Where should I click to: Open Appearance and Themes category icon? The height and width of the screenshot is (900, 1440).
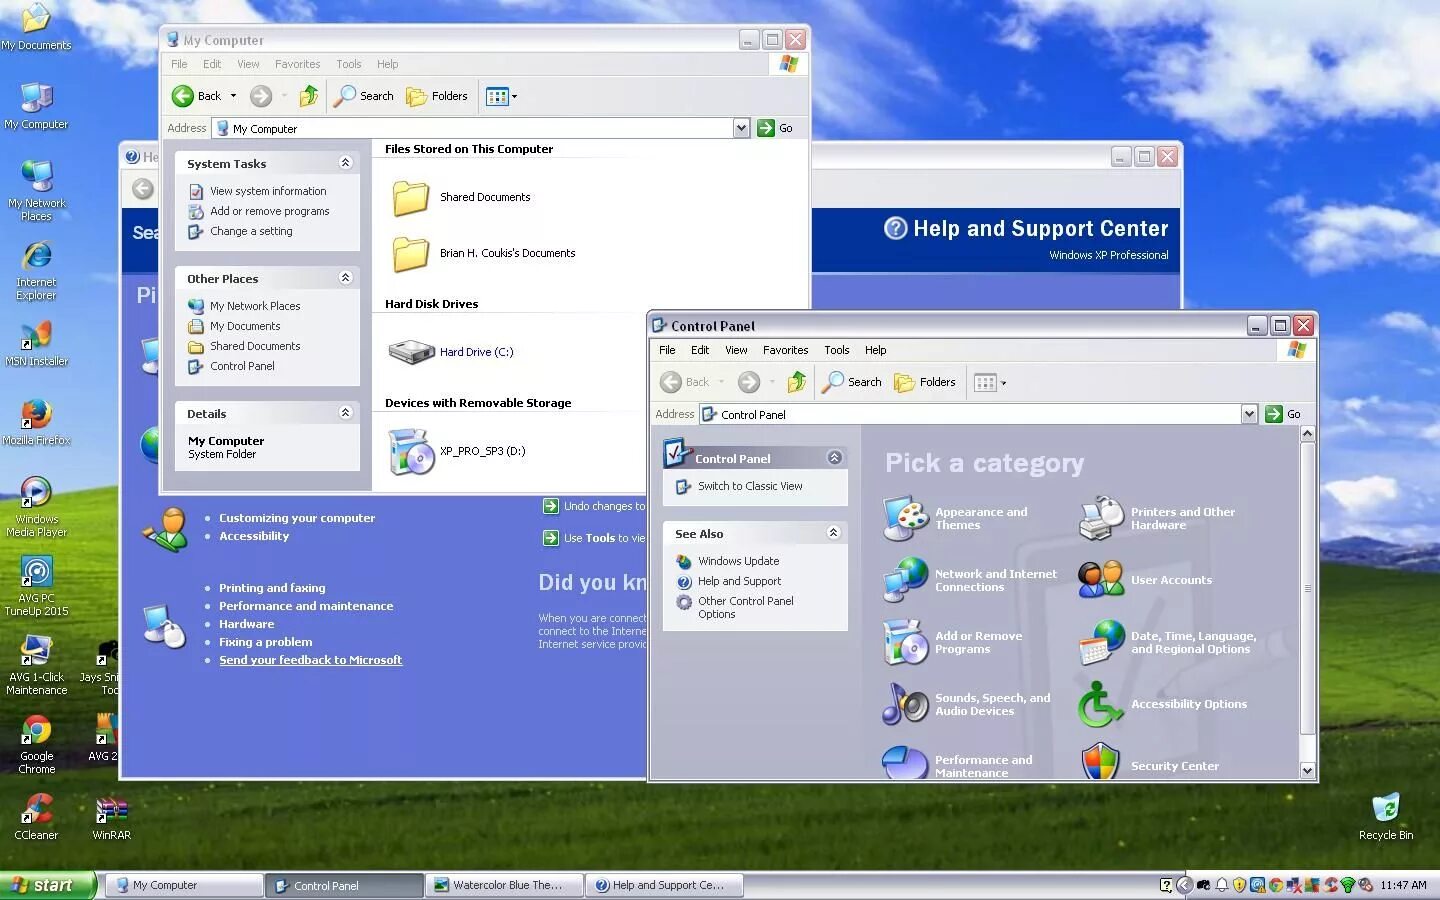click(906, 518)
